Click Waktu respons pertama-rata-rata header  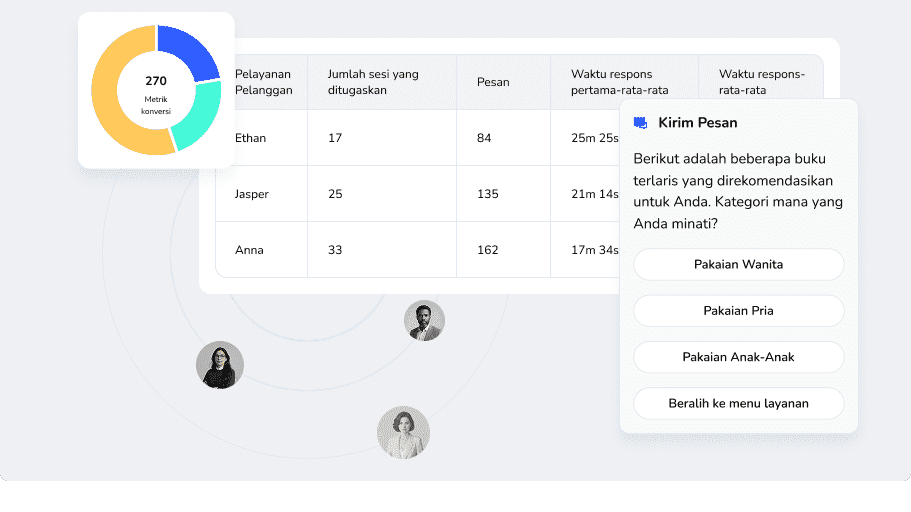tap(619, 82)
